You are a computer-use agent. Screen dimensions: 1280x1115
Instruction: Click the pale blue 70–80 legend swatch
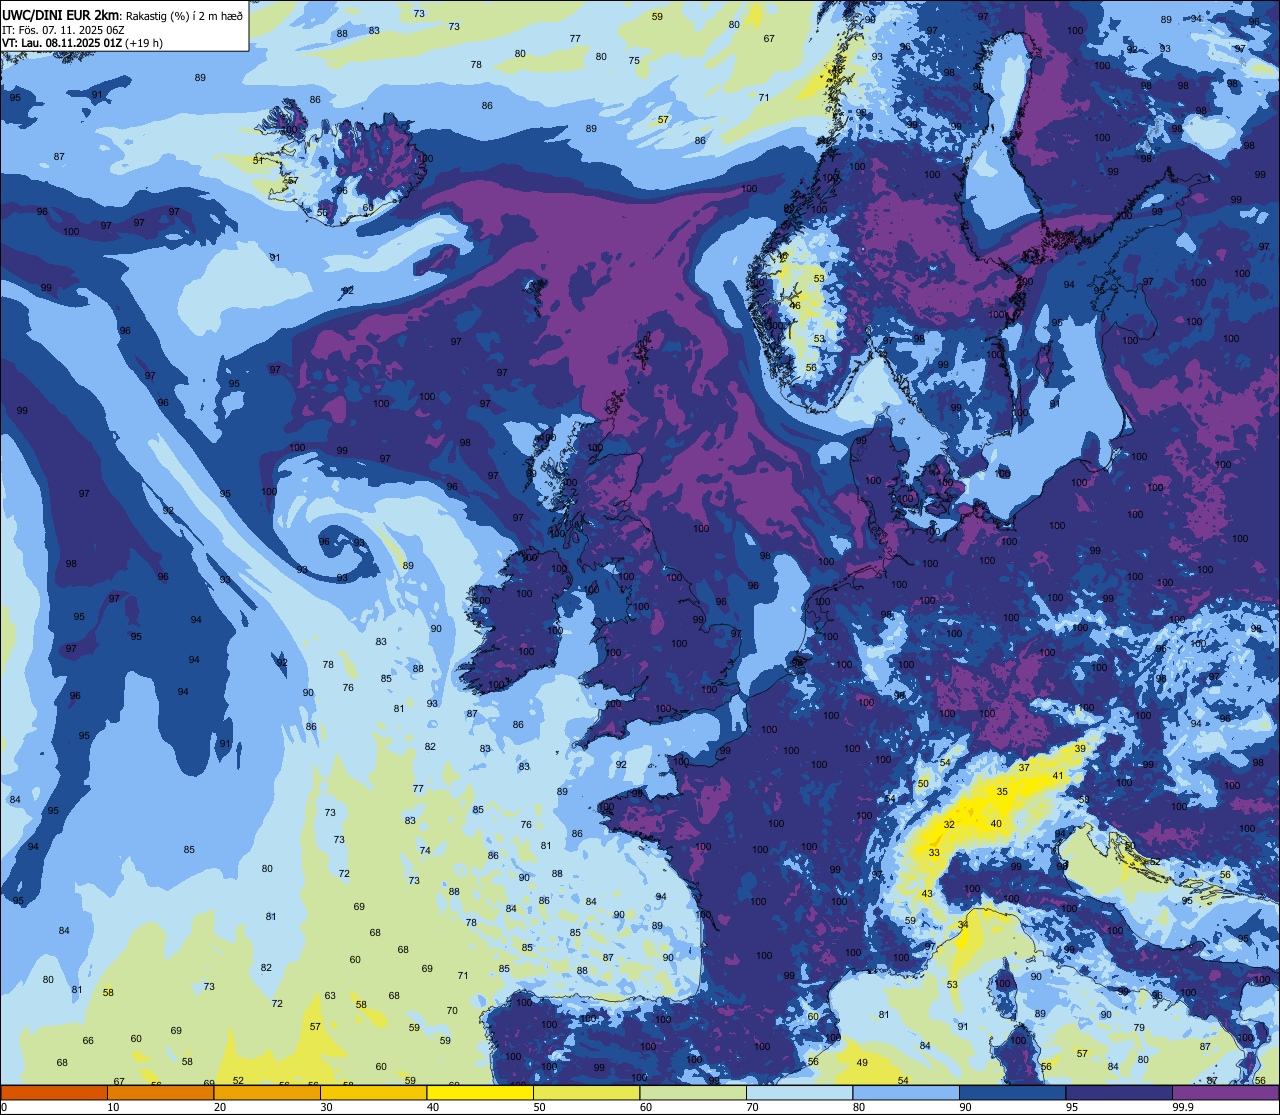799,1092
